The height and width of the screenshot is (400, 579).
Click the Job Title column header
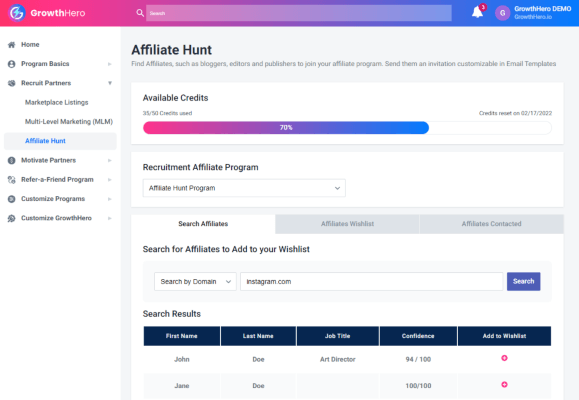338,336
